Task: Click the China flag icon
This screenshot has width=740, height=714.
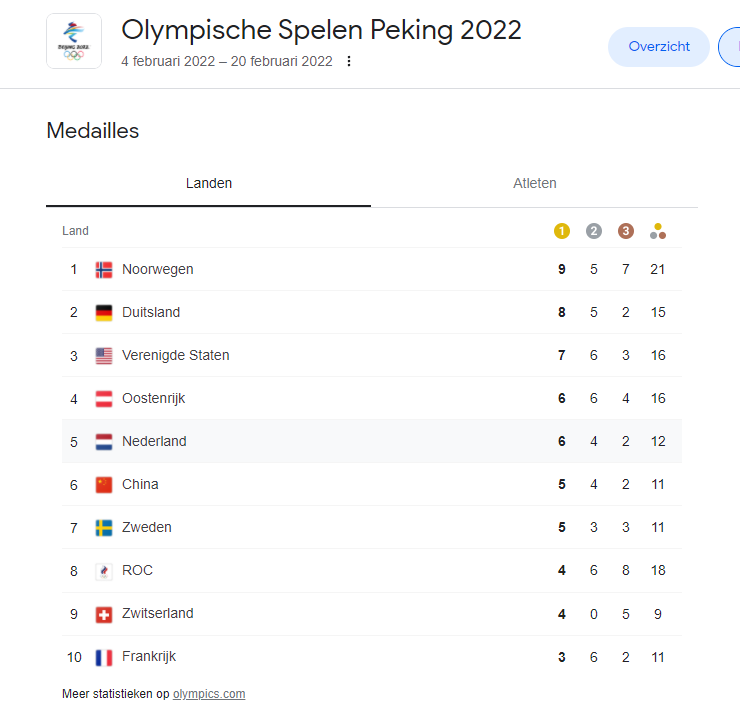Action: tap(104, 485)
